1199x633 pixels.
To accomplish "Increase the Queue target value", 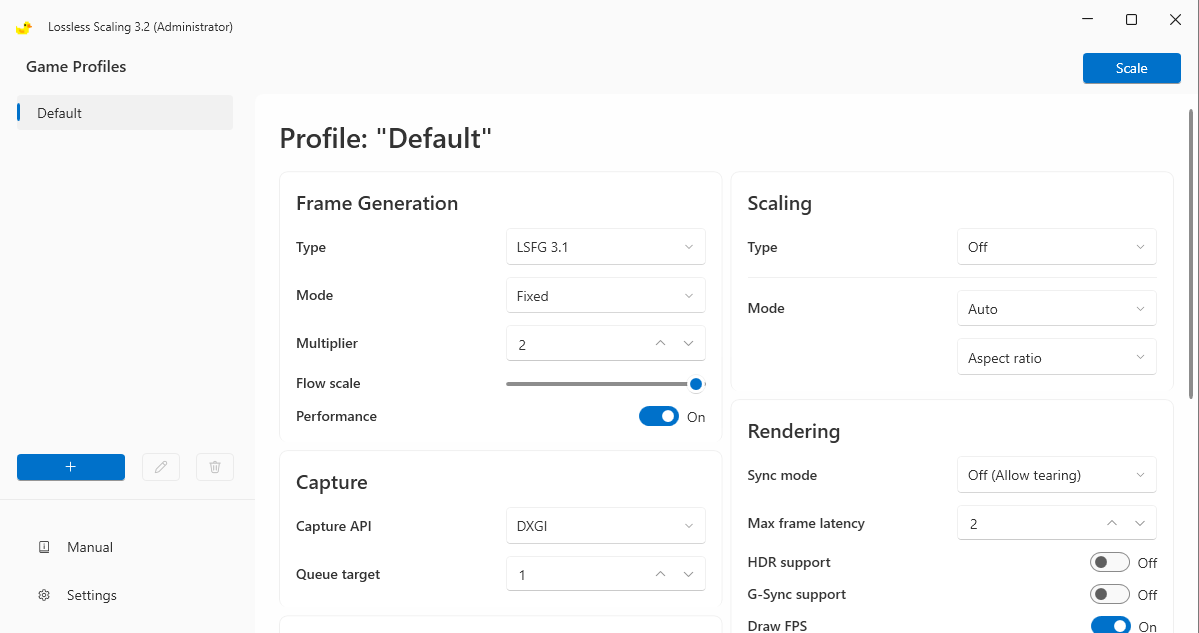I will coord(661,574).
